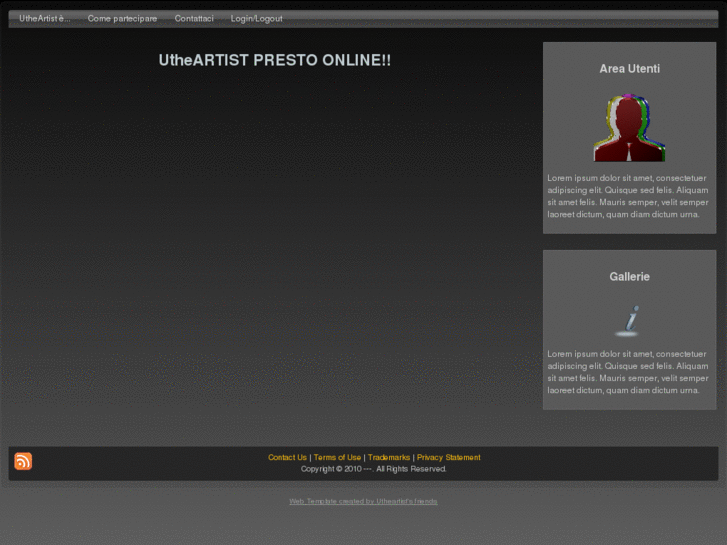Go to 'Login/Logout' in the navigation bar
This screenshot has height=545, width=727.
(x=256, y=19)
